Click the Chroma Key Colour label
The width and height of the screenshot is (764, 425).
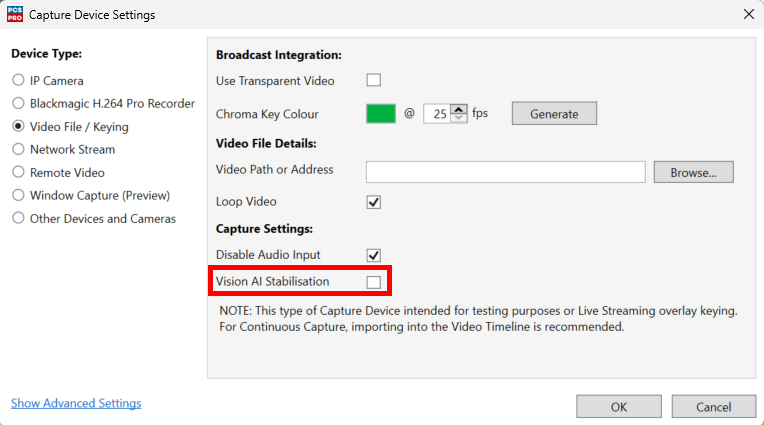tap(267, 114)
